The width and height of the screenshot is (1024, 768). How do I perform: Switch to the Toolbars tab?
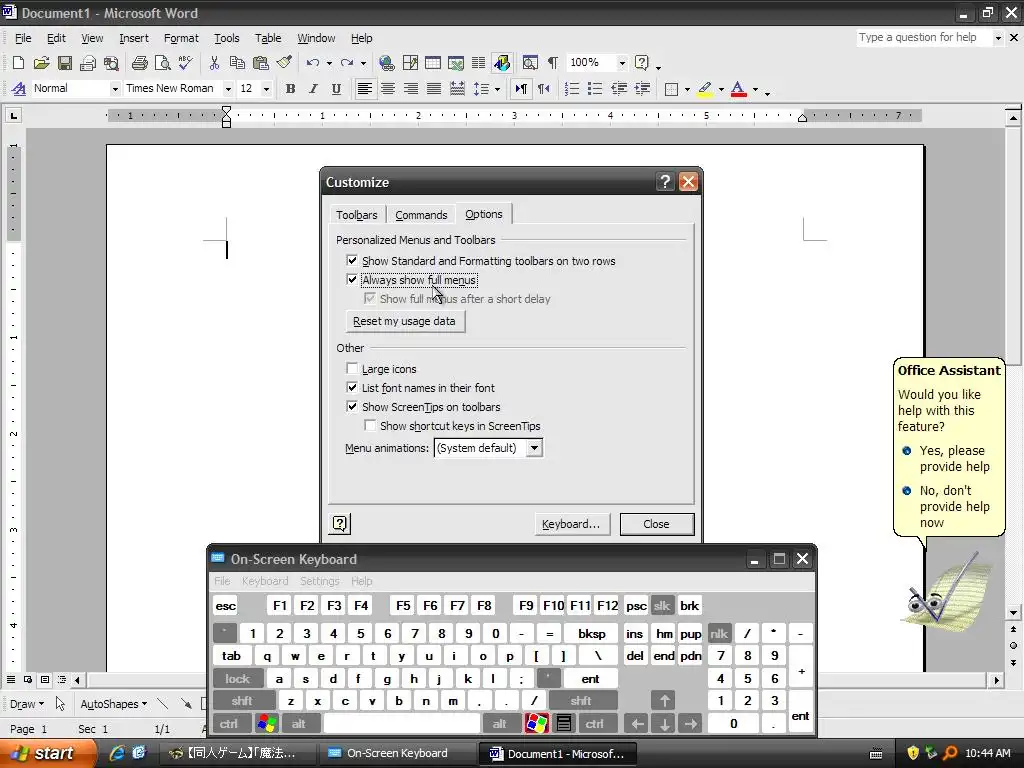pyautogui.click(x=357, y=215)
